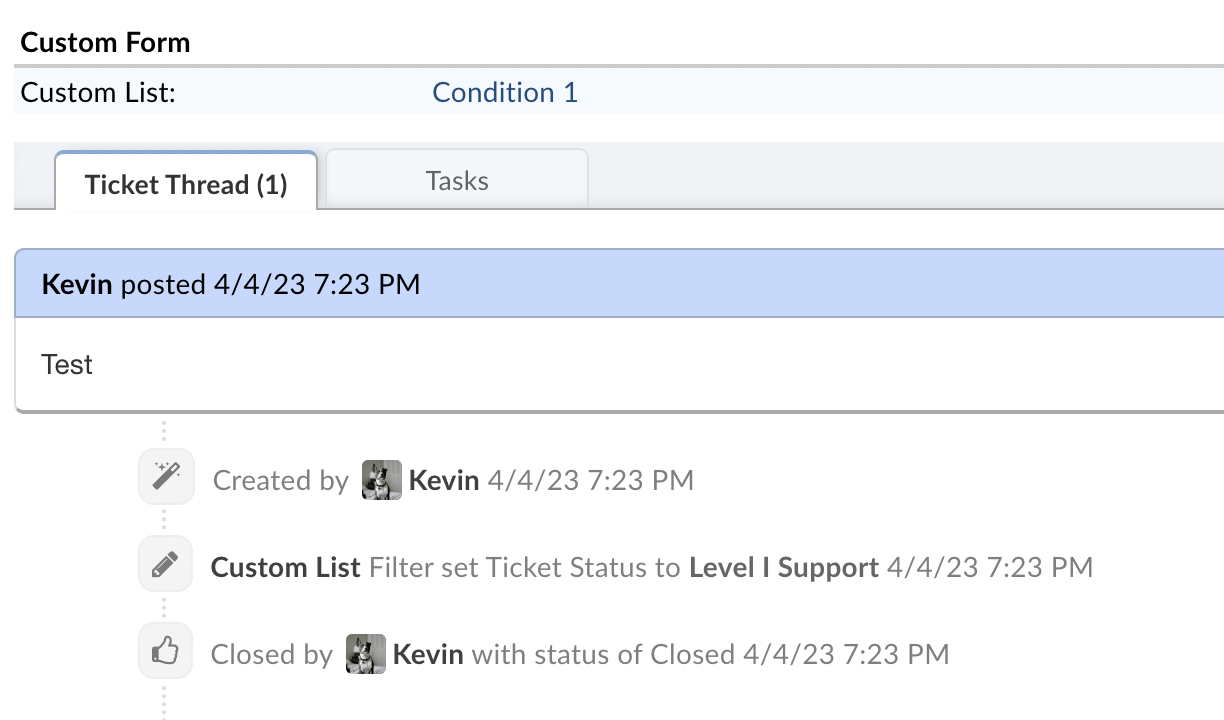Click the thumbs-up Closed event icon
The width and height of the screenshot is (1224, 720).
tap(165, 653)
